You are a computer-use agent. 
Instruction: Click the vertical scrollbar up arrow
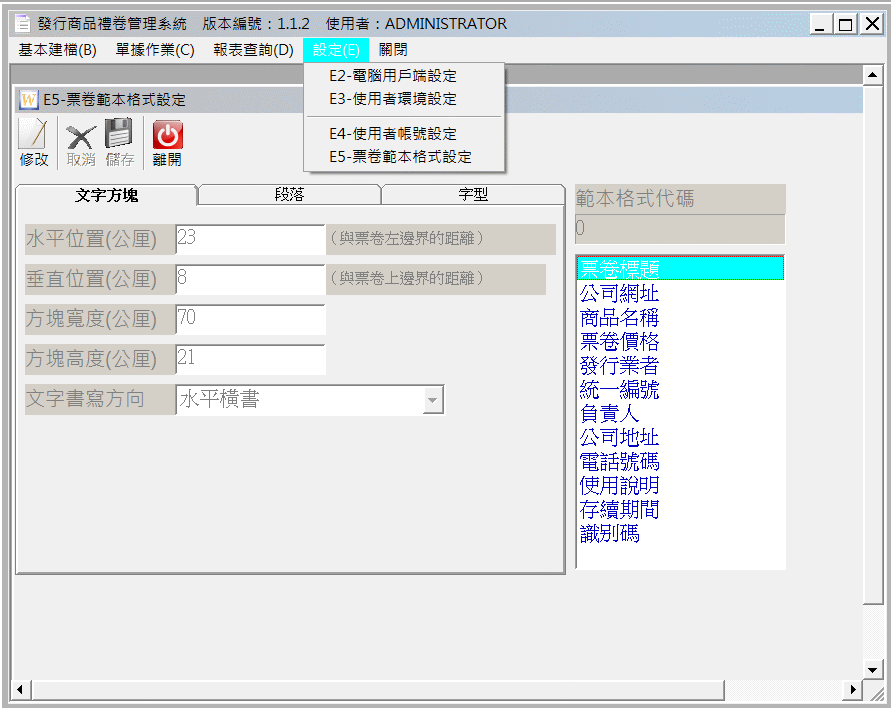(872, 74)
